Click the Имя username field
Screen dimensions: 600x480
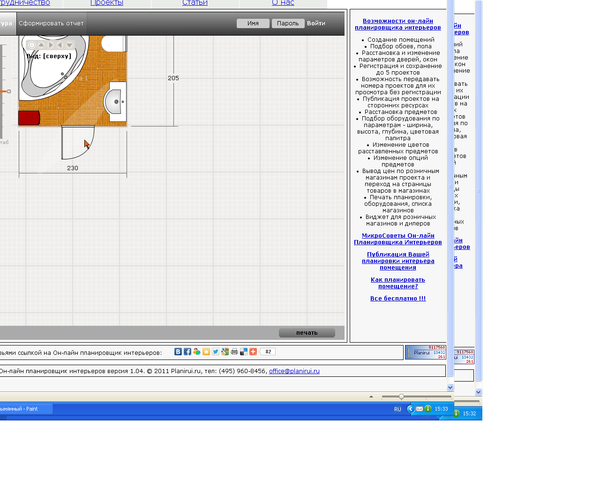[253, 23]
